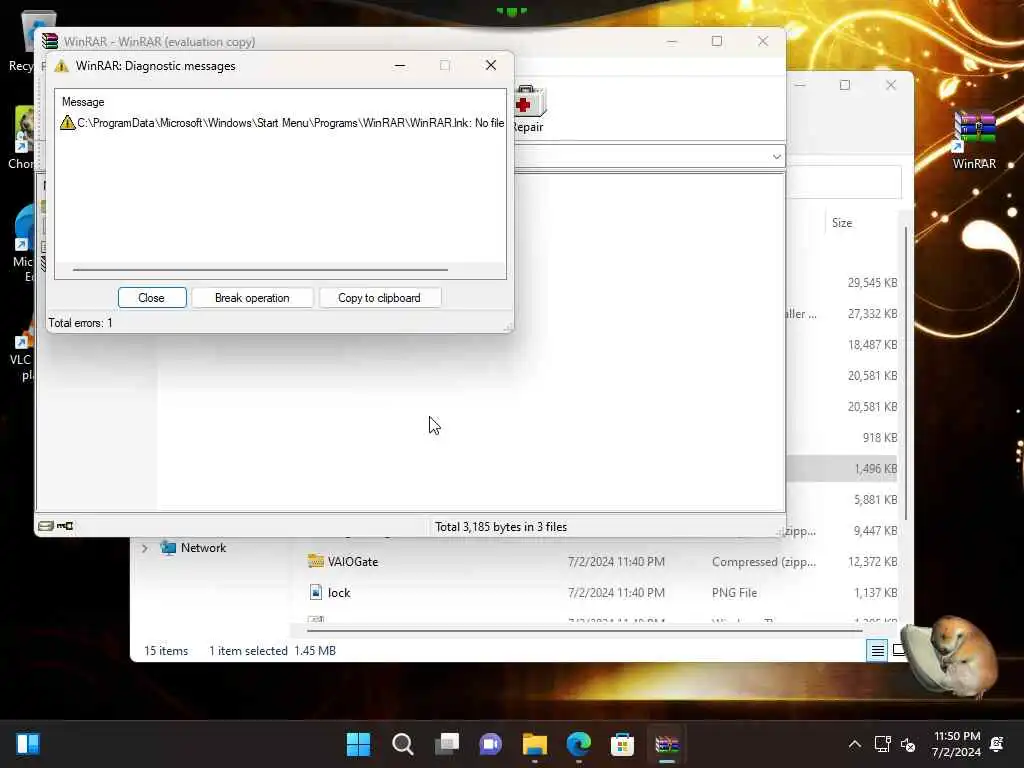Open File Explorer from taskbar

(x=534, y=744)
